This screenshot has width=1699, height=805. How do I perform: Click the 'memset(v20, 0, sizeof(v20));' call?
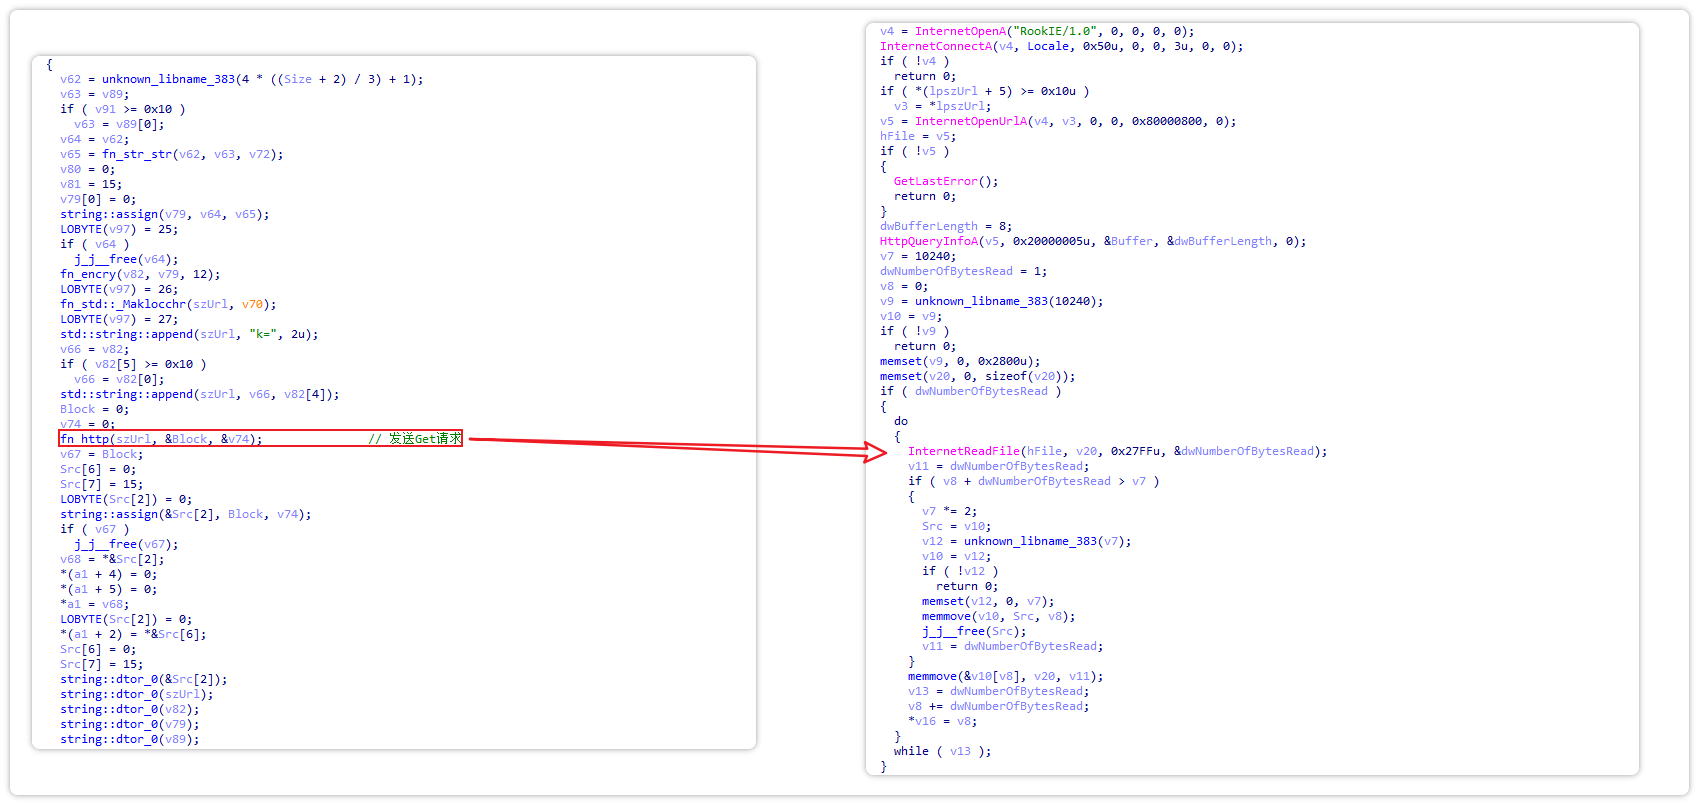(978, 376)
